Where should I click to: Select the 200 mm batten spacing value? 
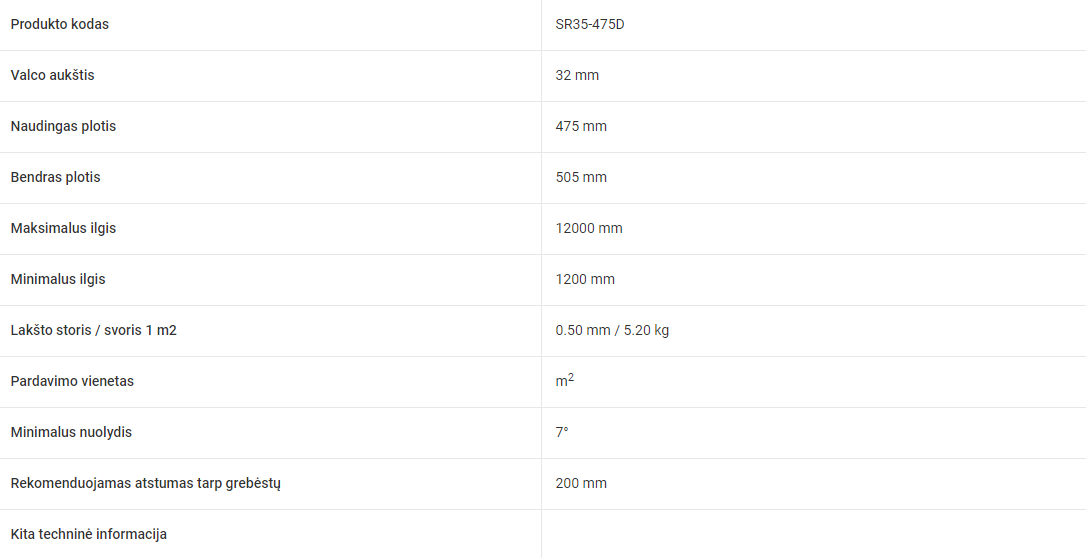coord(581,483)
